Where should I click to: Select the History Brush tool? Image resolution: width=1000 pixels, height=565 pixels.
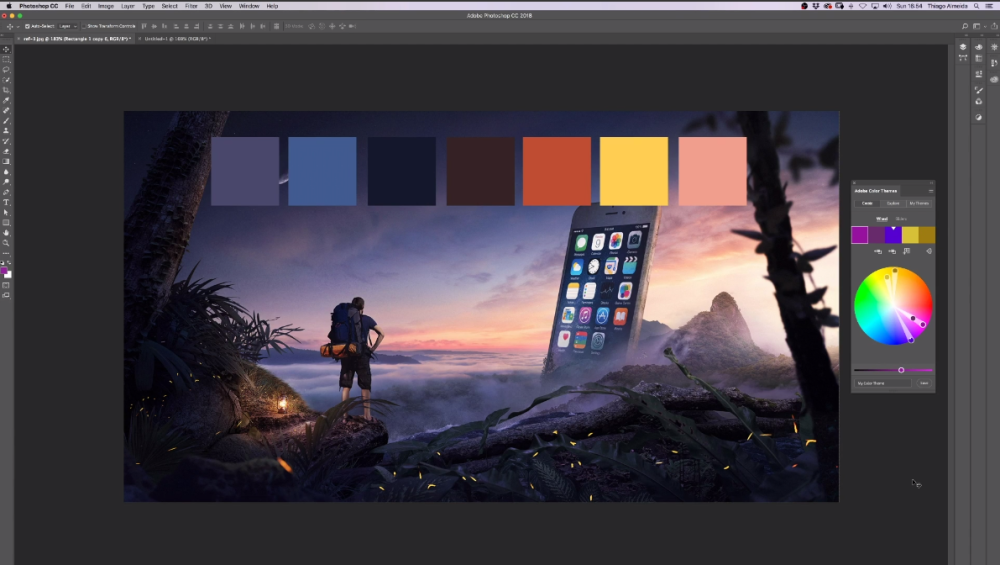[6, 141]
